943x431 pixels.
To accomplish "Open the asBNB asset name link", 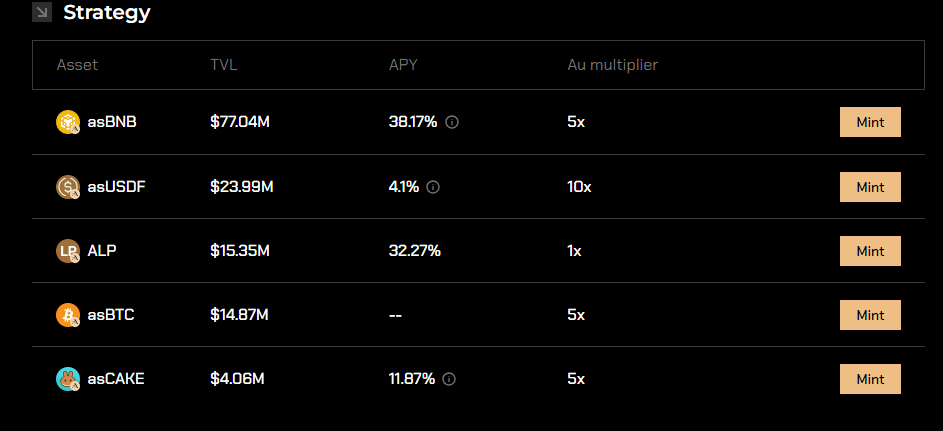I will 112,123.
